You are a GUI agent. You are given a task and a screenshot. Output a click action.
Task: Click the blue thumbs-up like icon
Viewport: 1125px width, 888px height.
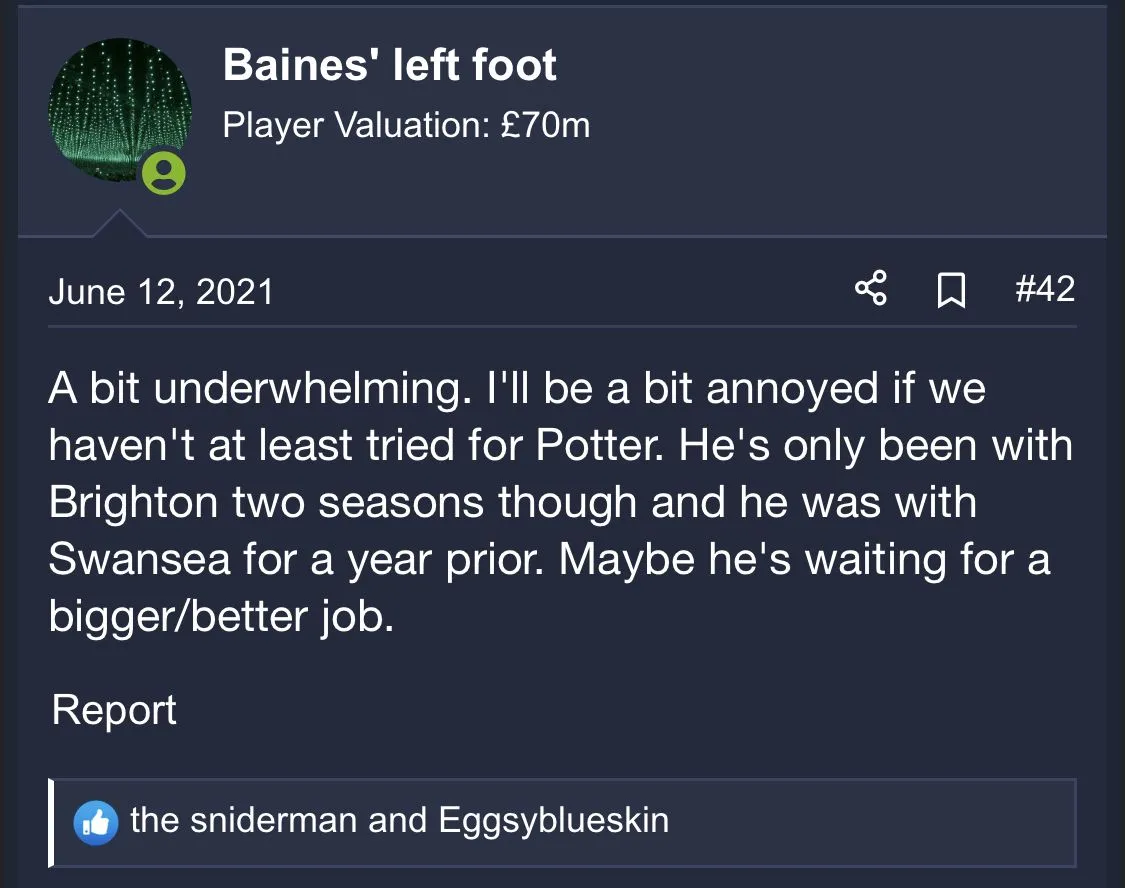click(97, 822)
